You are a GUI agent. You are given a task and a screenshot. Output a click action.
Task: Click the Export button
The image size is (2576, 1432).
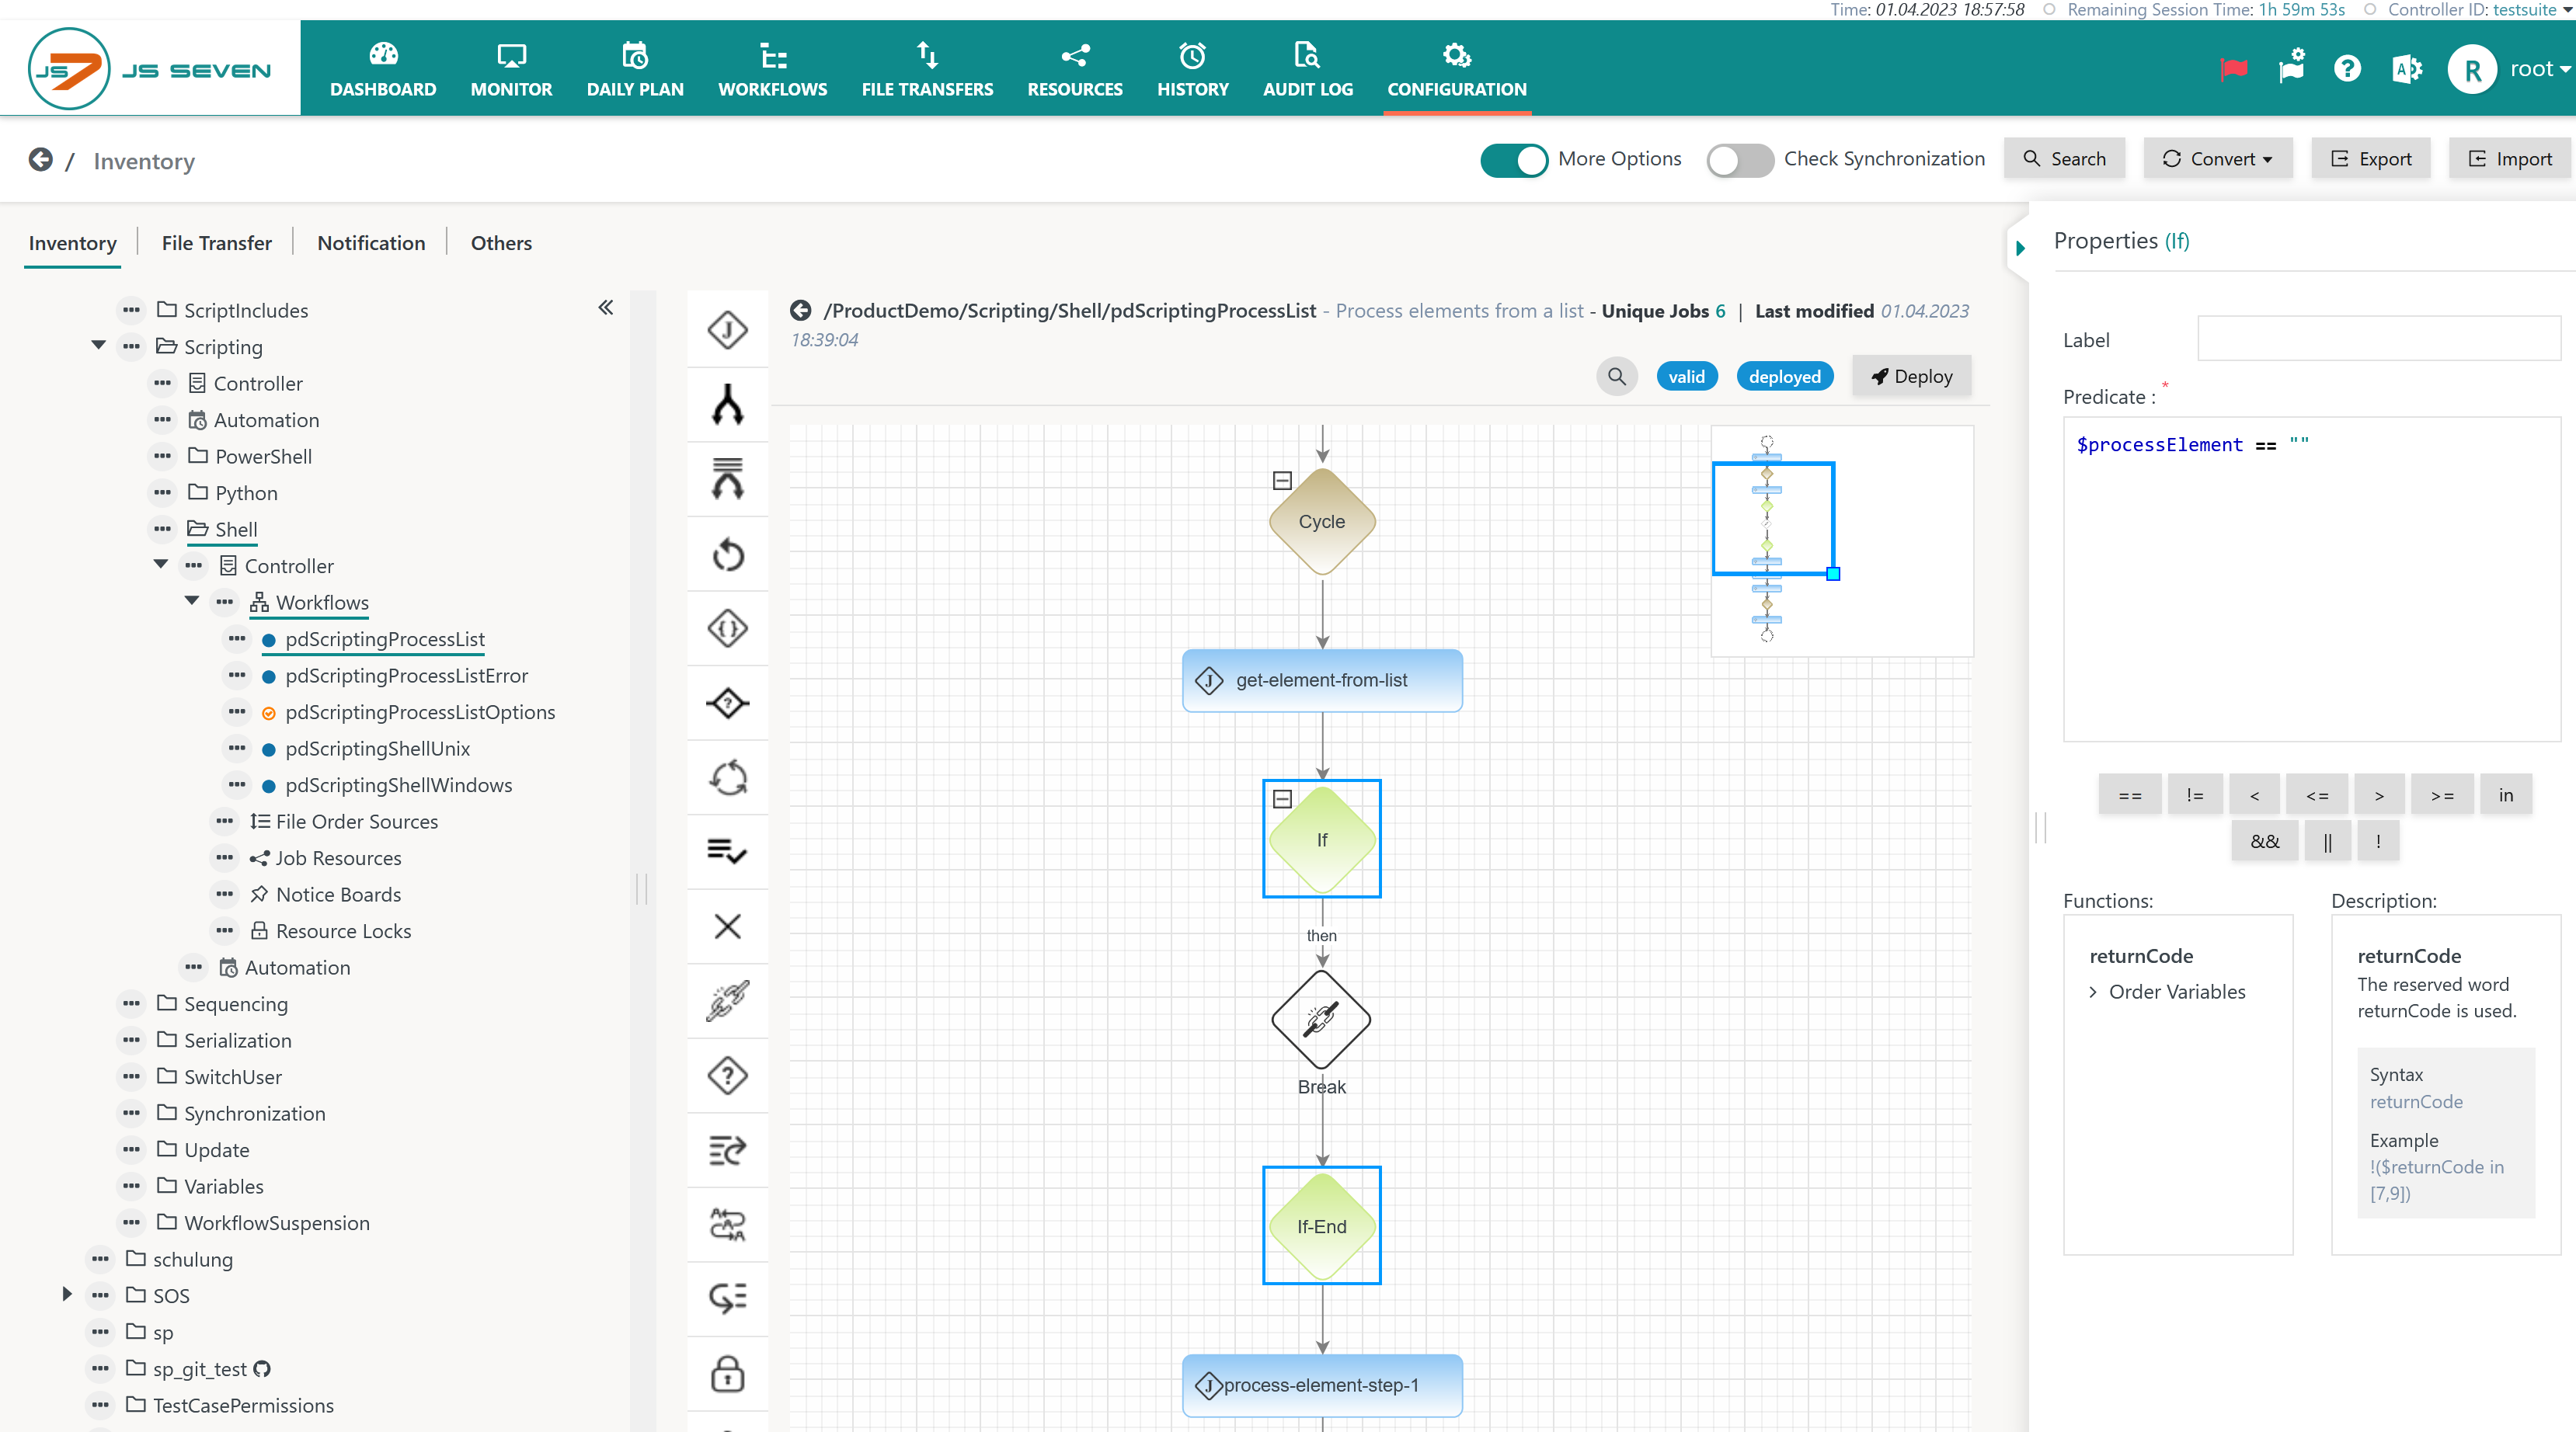tap(2370, 159)
